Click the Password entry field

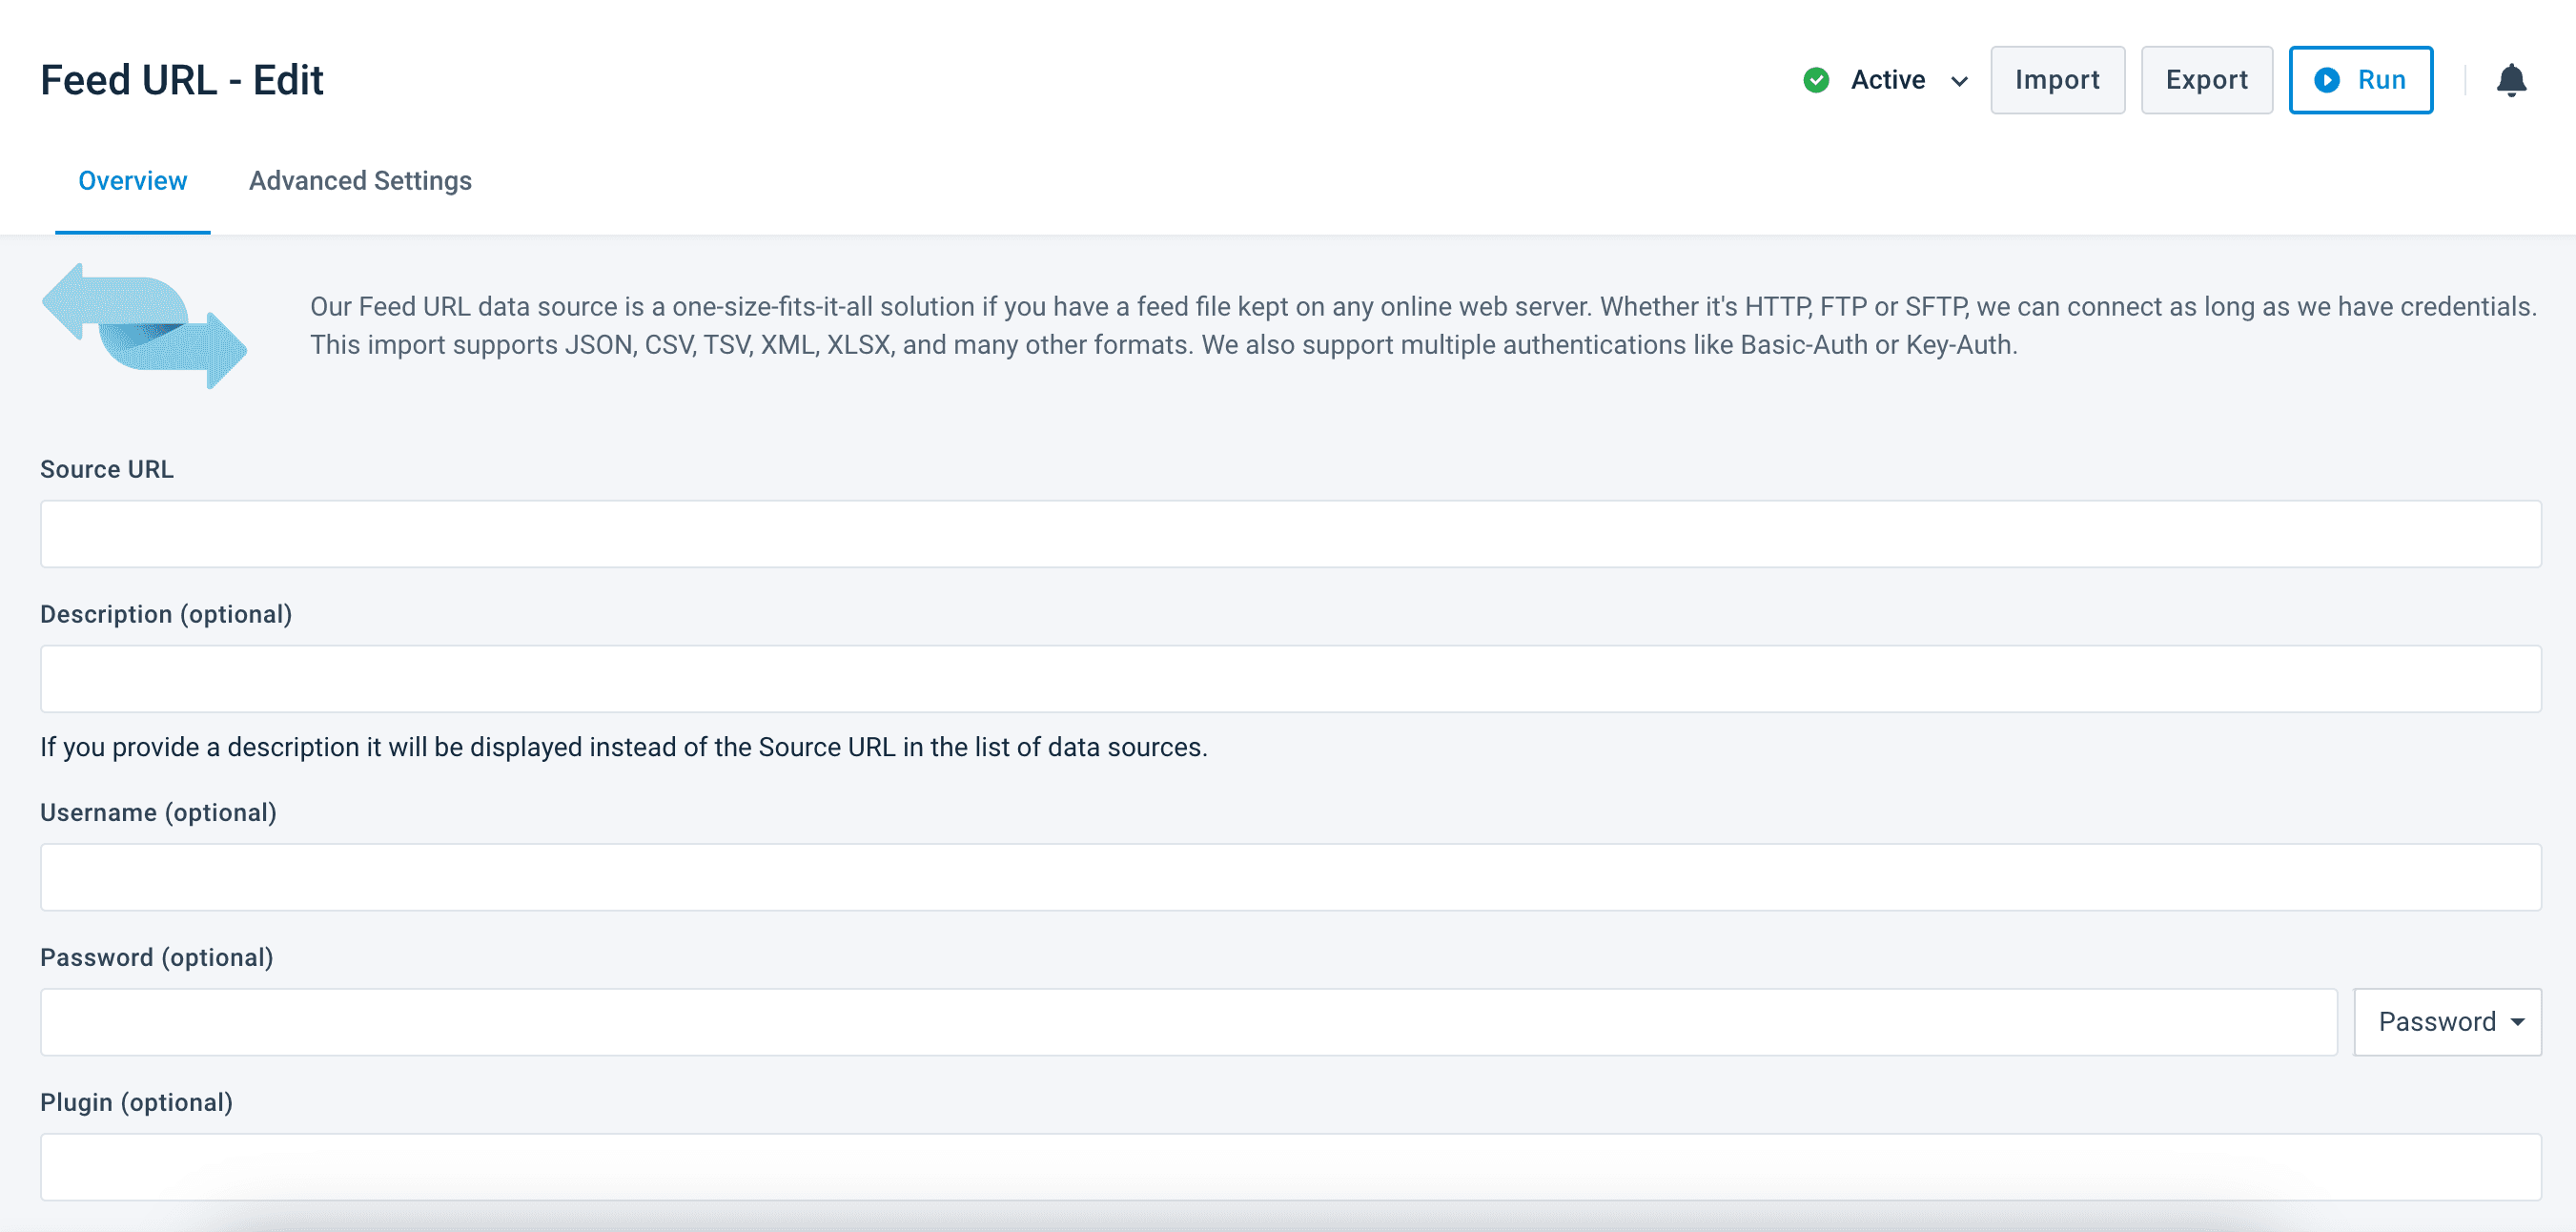click(1188, 1022)
